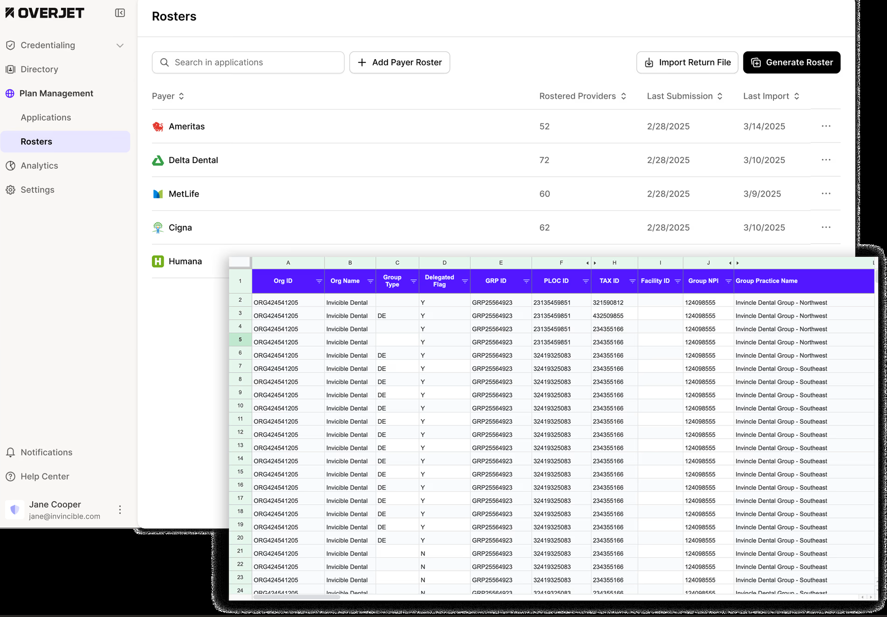Open Credentialing in the sidebar
The width and height of the screenshot is (887, 617).
(x=48, y=45)
